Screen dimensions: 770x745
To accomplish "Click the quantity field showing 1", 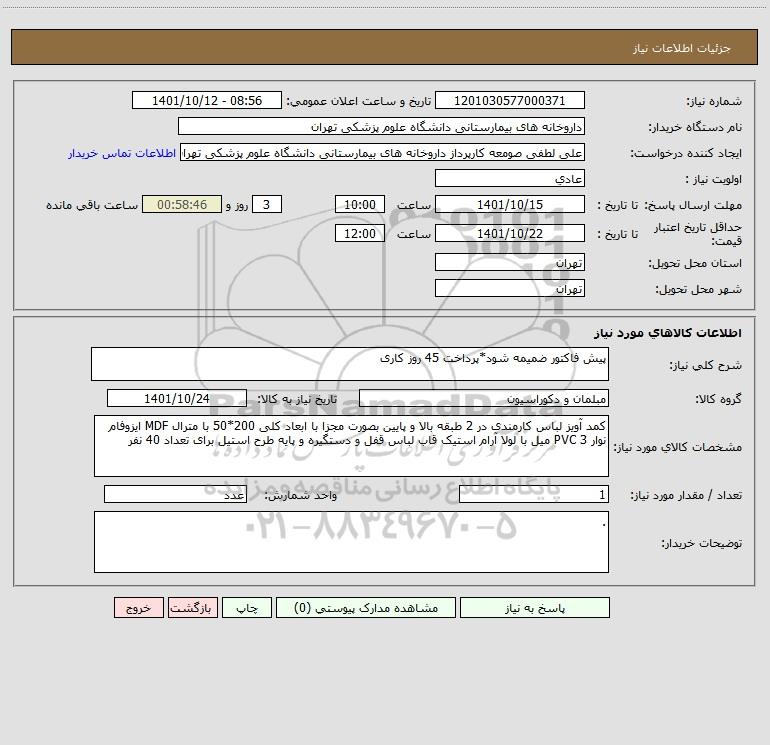I will tap(534, 495).
